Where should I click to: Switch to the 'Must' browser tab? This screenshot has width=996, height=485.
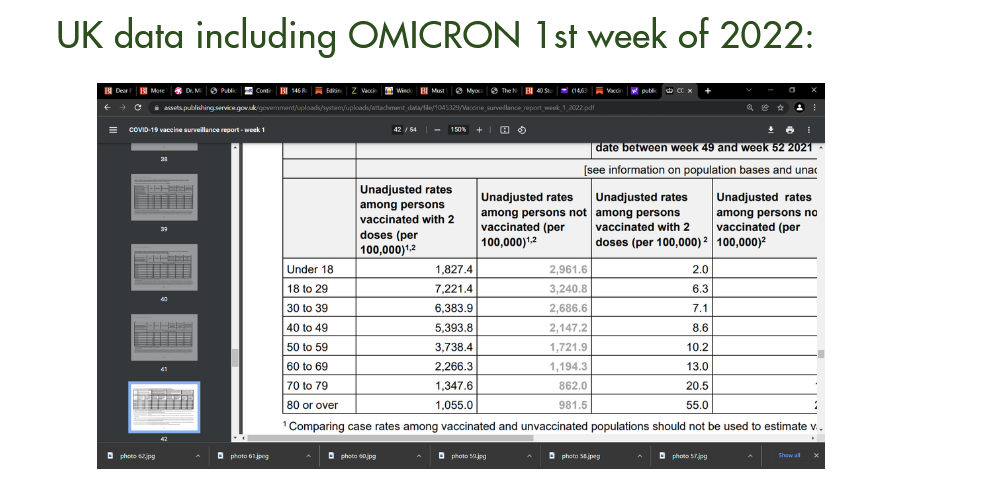tap(433, 91)
